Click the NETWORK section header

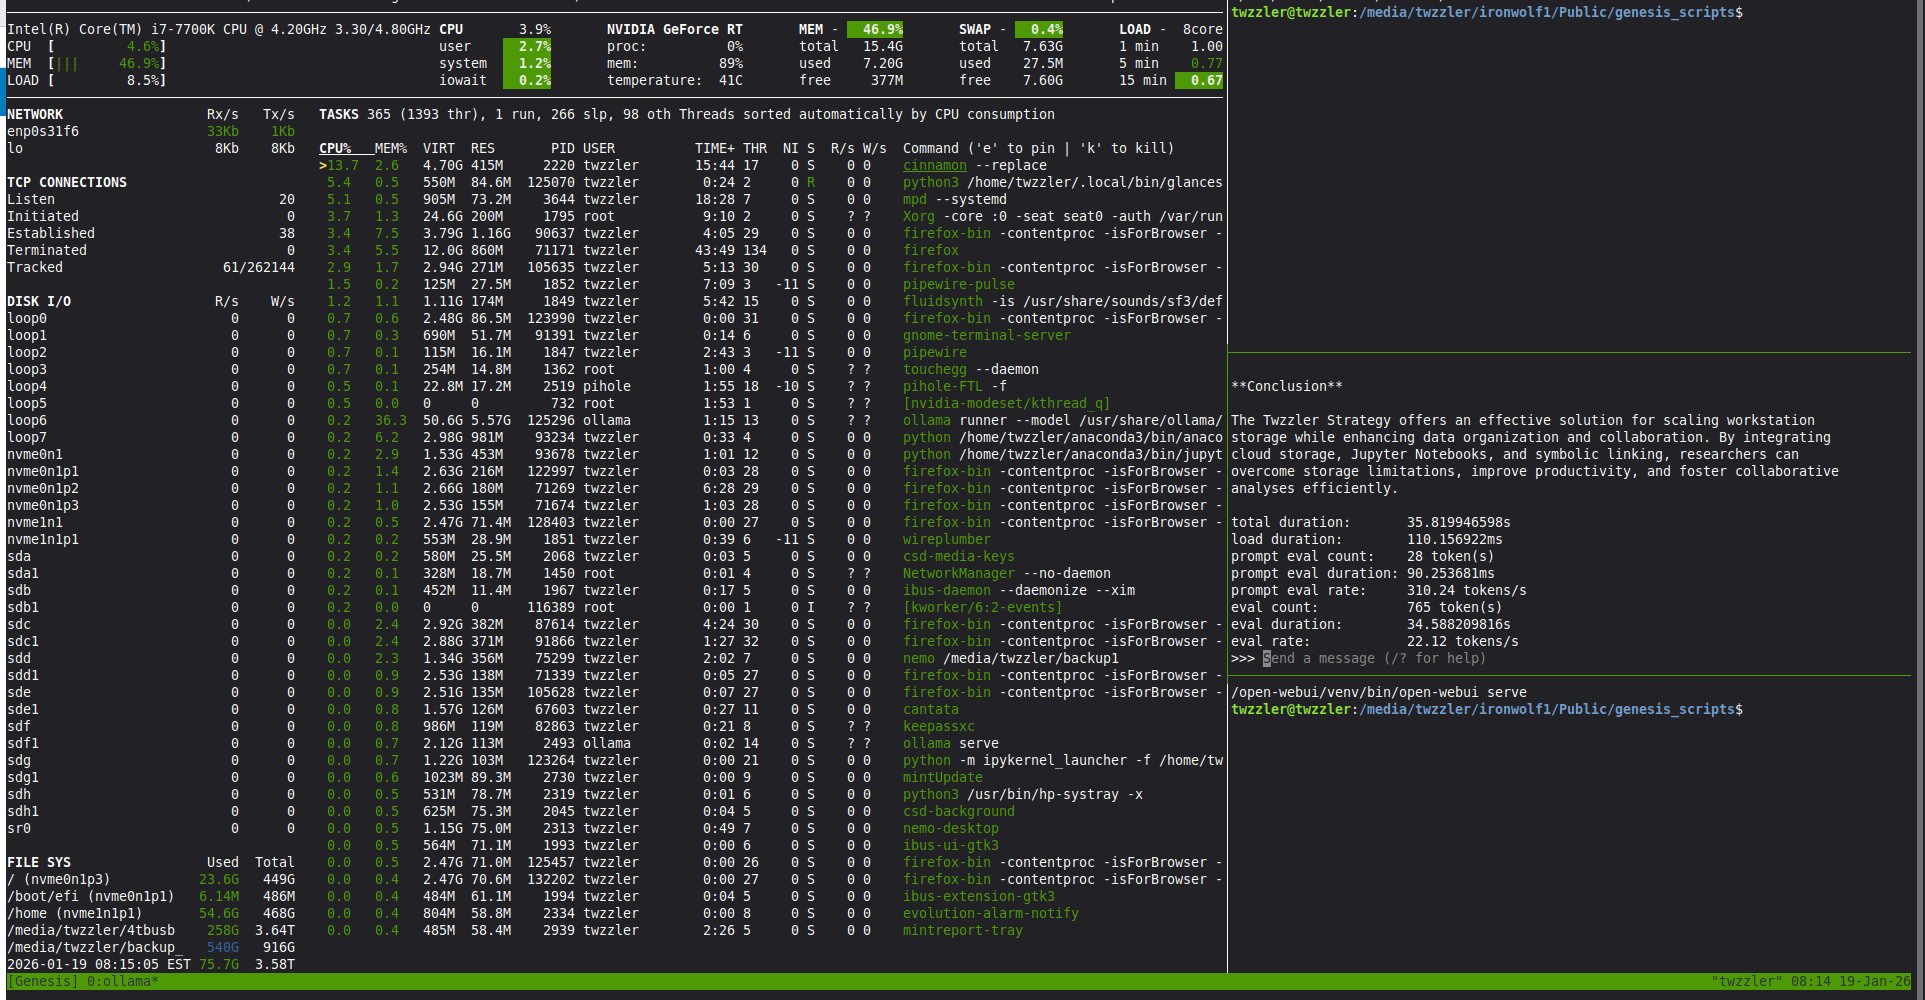(35, 114)
